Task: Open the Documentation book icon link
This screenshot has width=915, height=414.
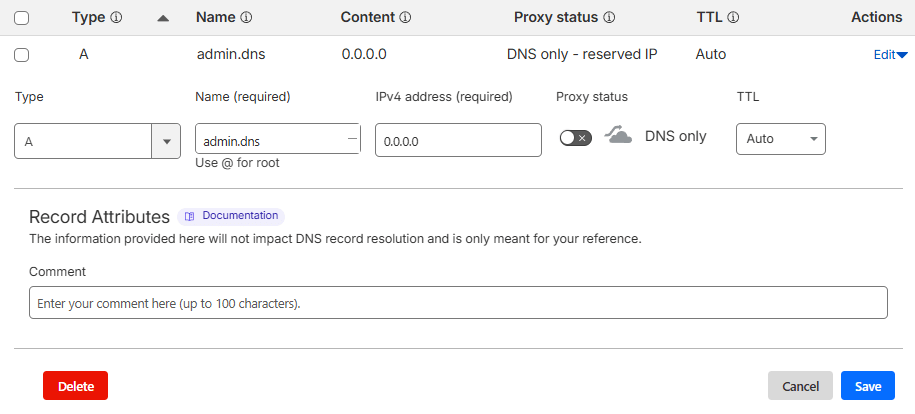Action: click(x=190, y=216)
